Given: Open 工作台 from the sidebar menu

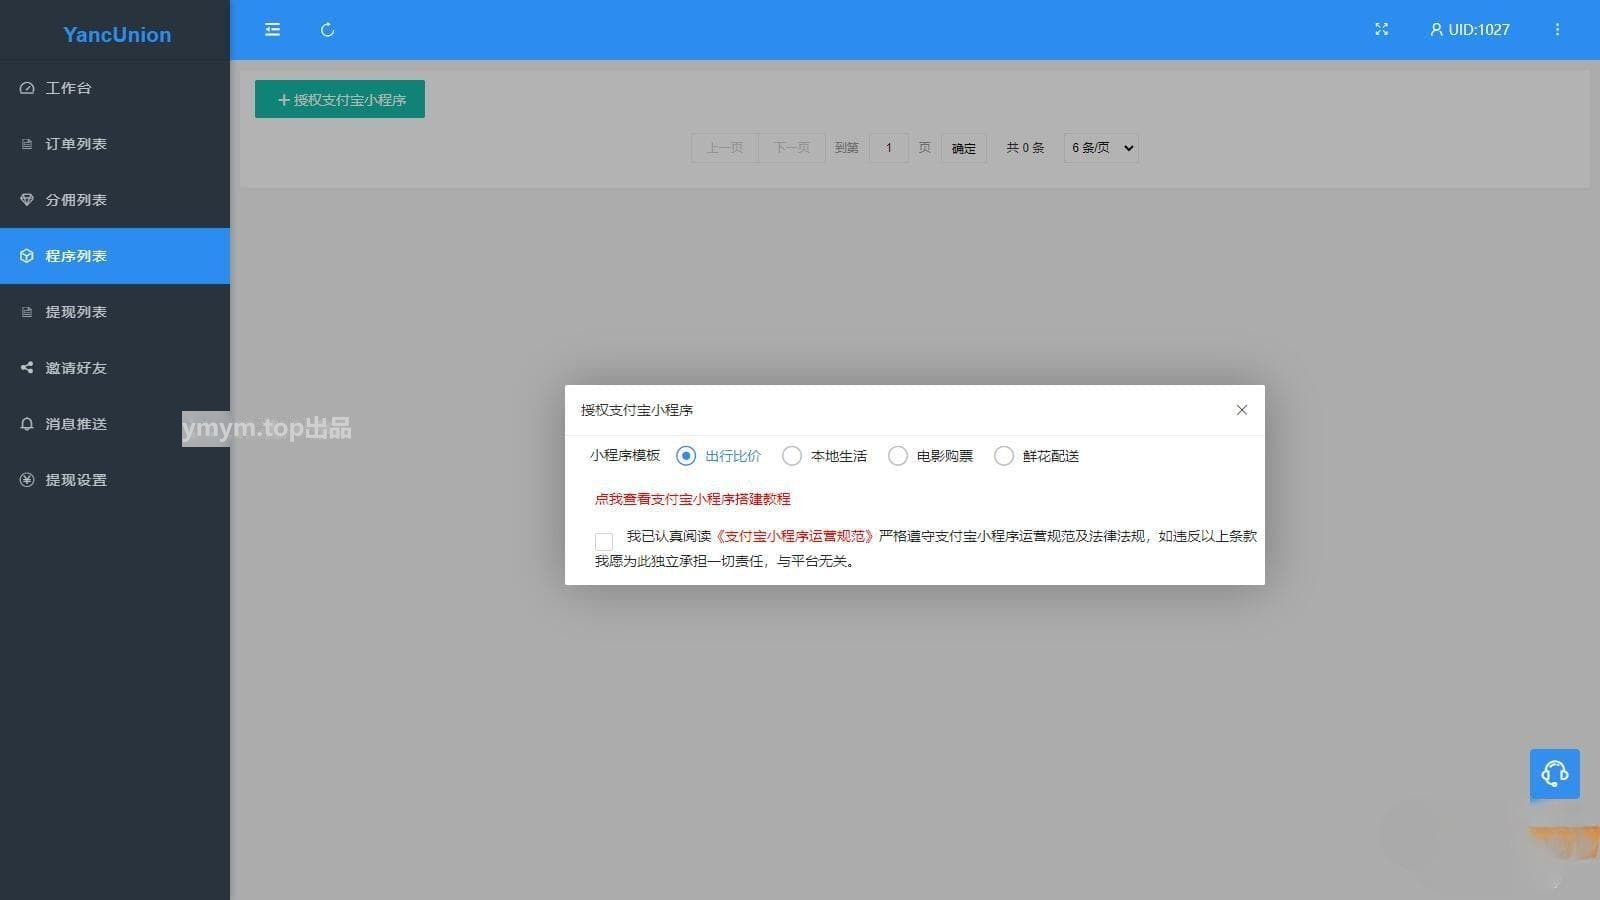Looking at the screenshot, I should tap(115, 88).
